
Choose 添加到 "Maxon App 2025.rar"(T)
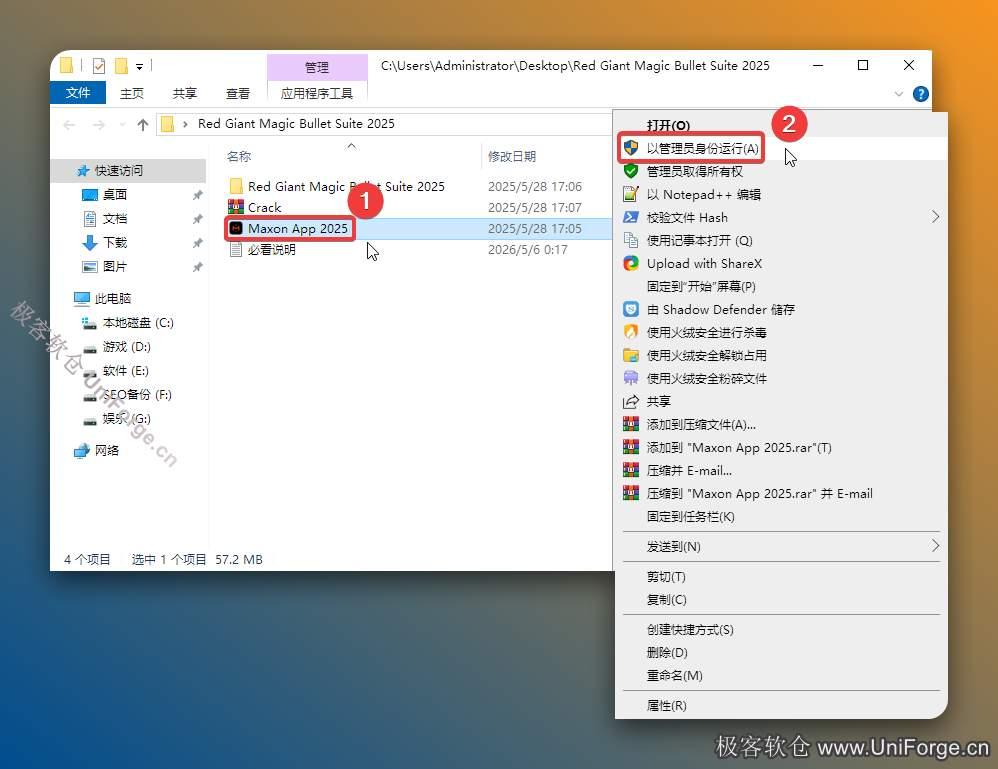click(739, 448)
